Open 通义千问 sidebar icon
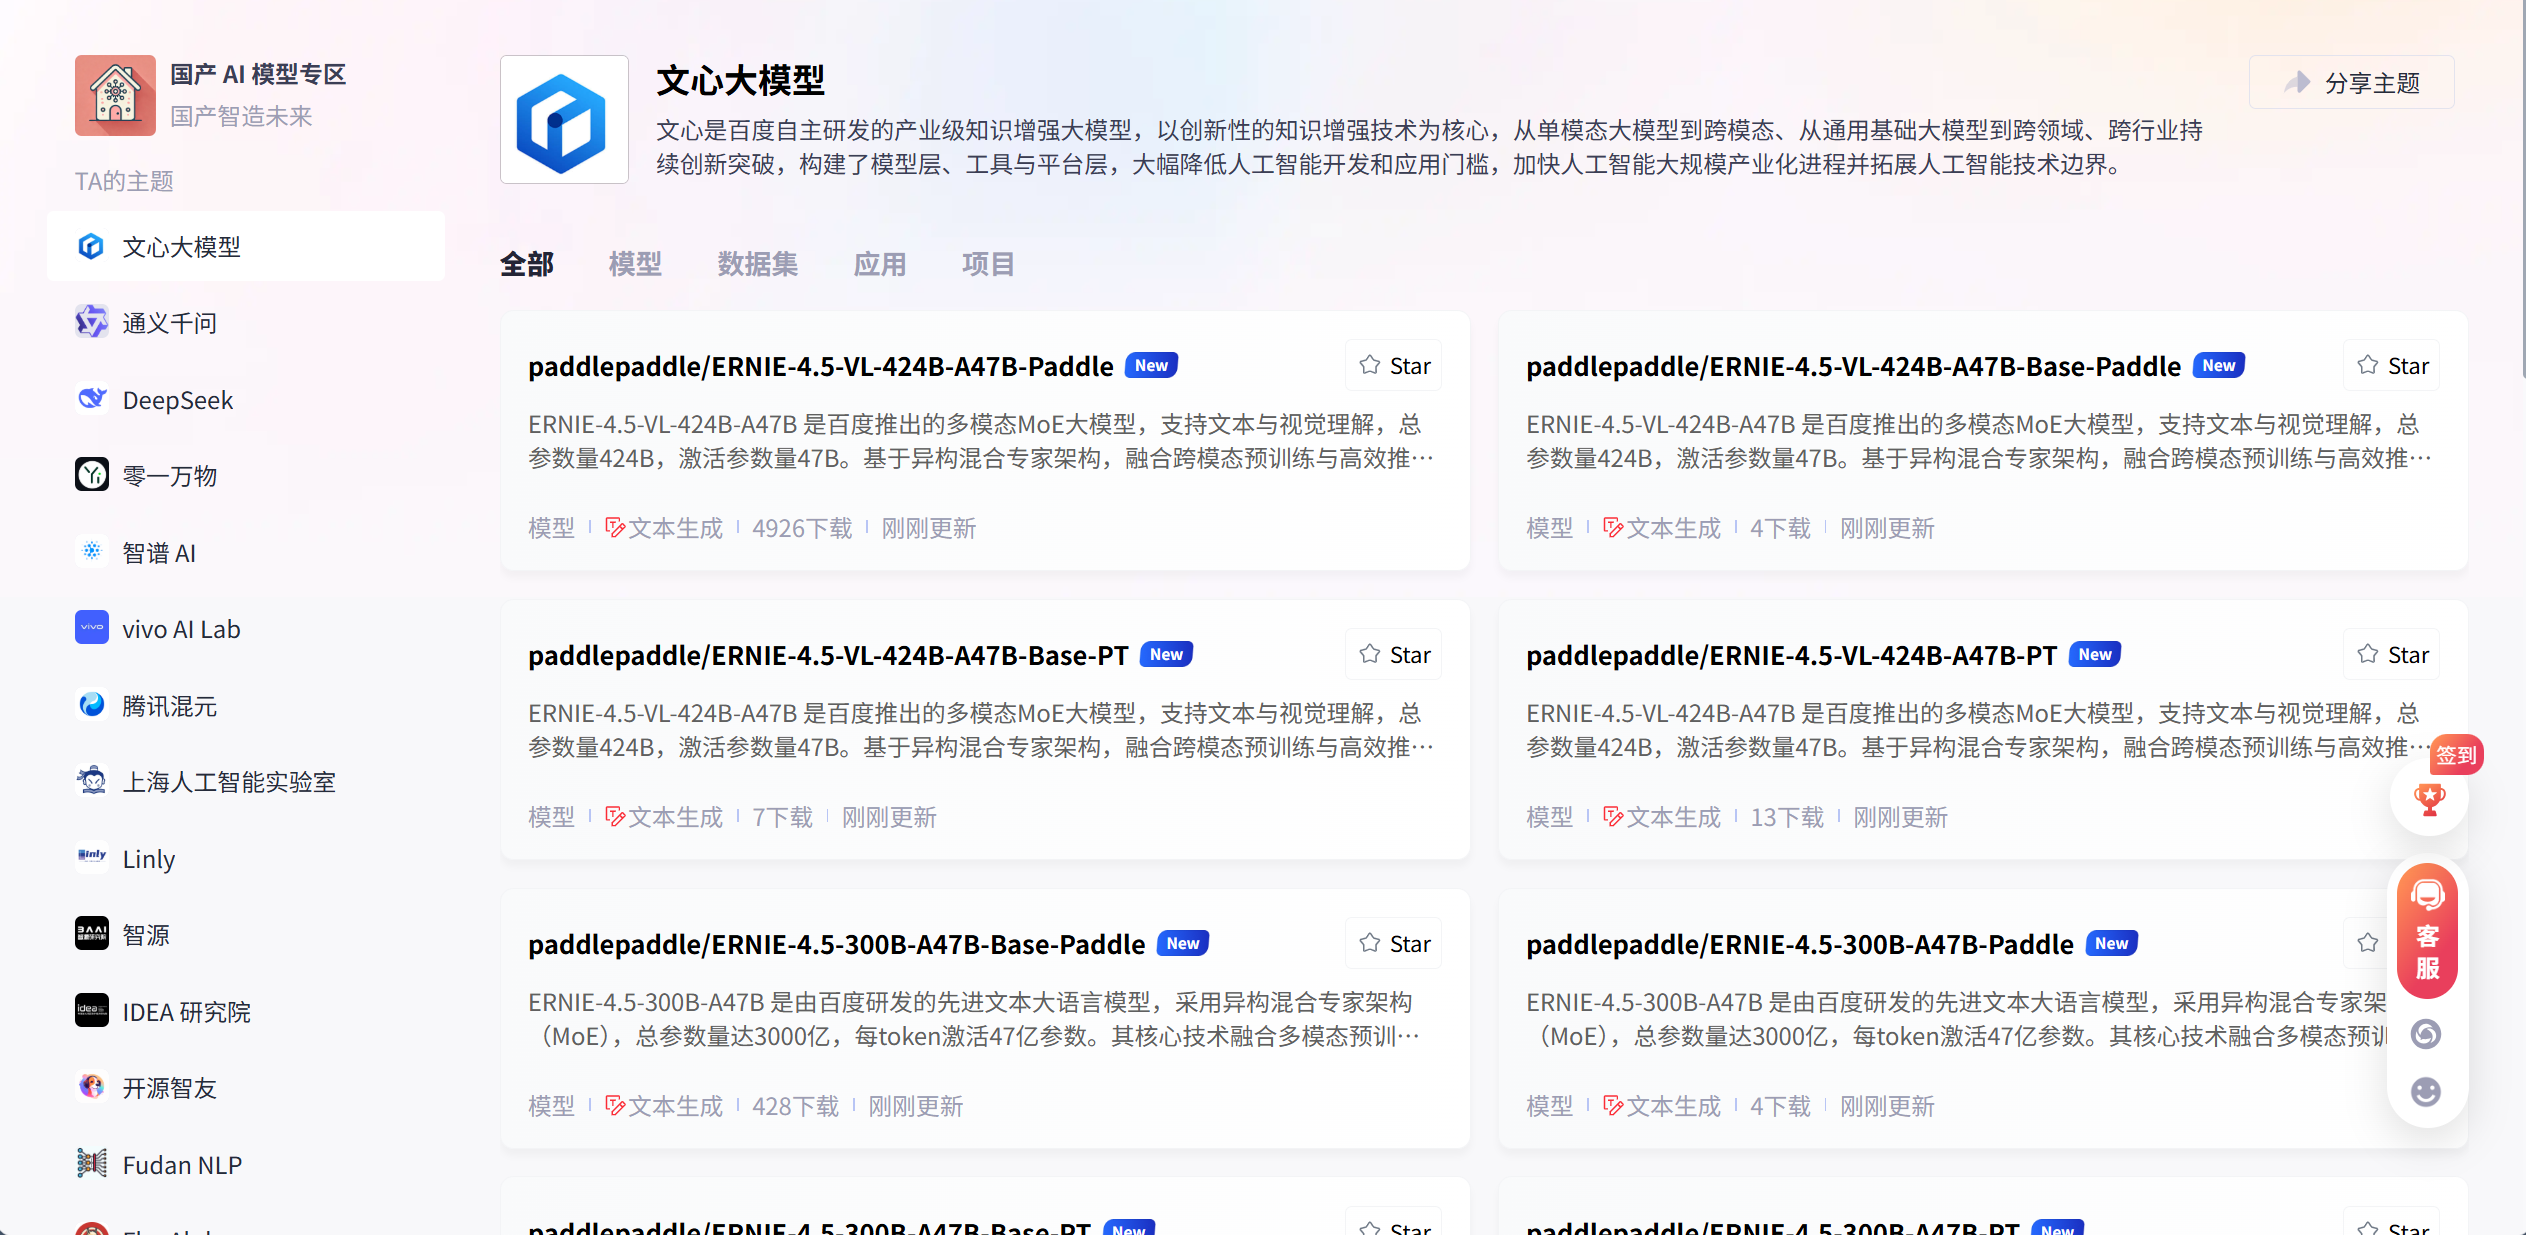This screenshot has height=1235, width=2526. point(91,322)
